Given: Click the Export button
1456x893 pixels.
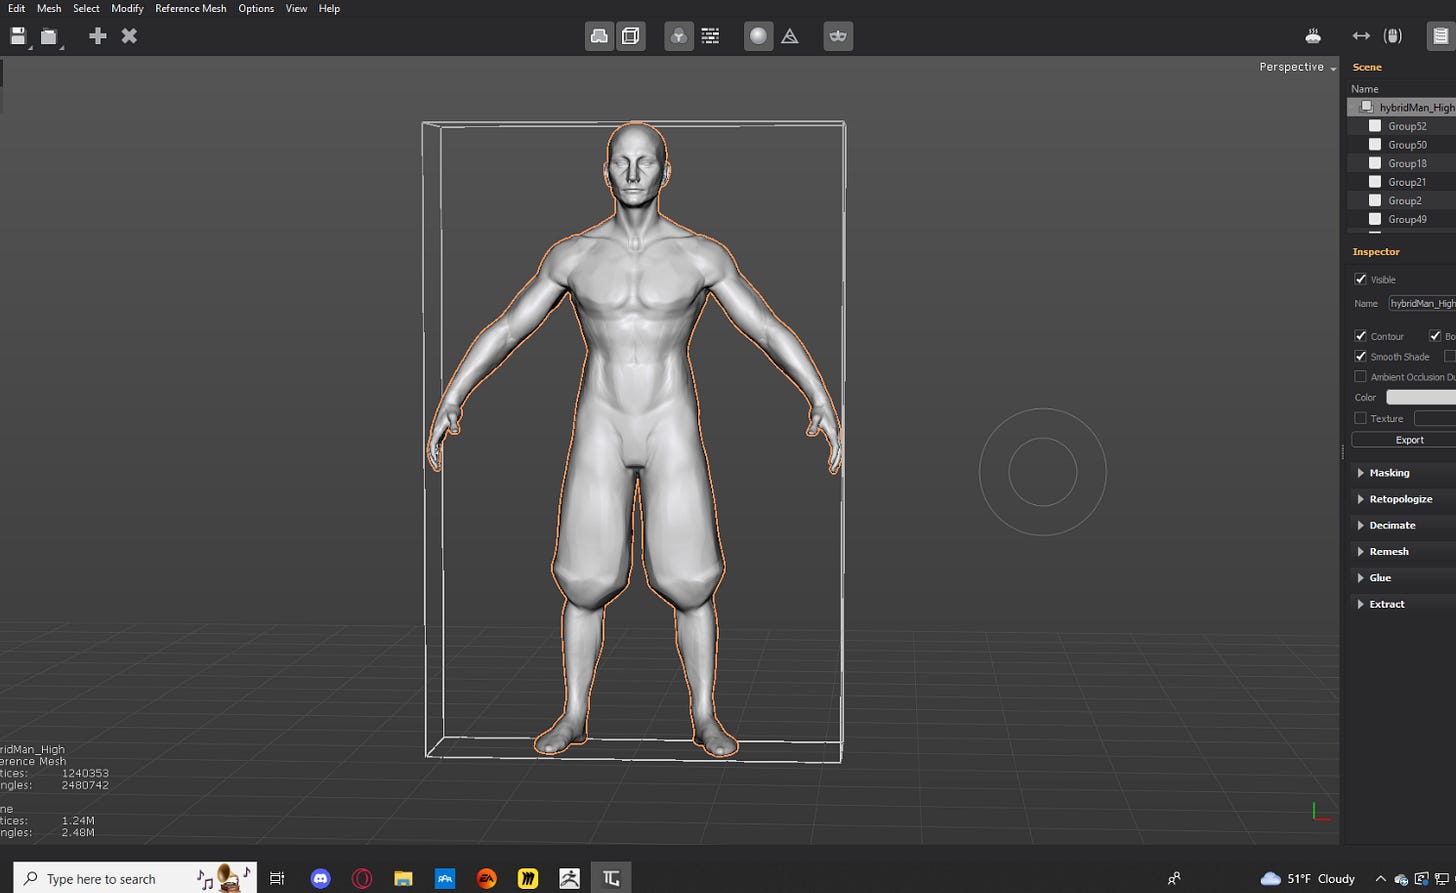Looking at the screenshot, I should (x=1409, y=440).
